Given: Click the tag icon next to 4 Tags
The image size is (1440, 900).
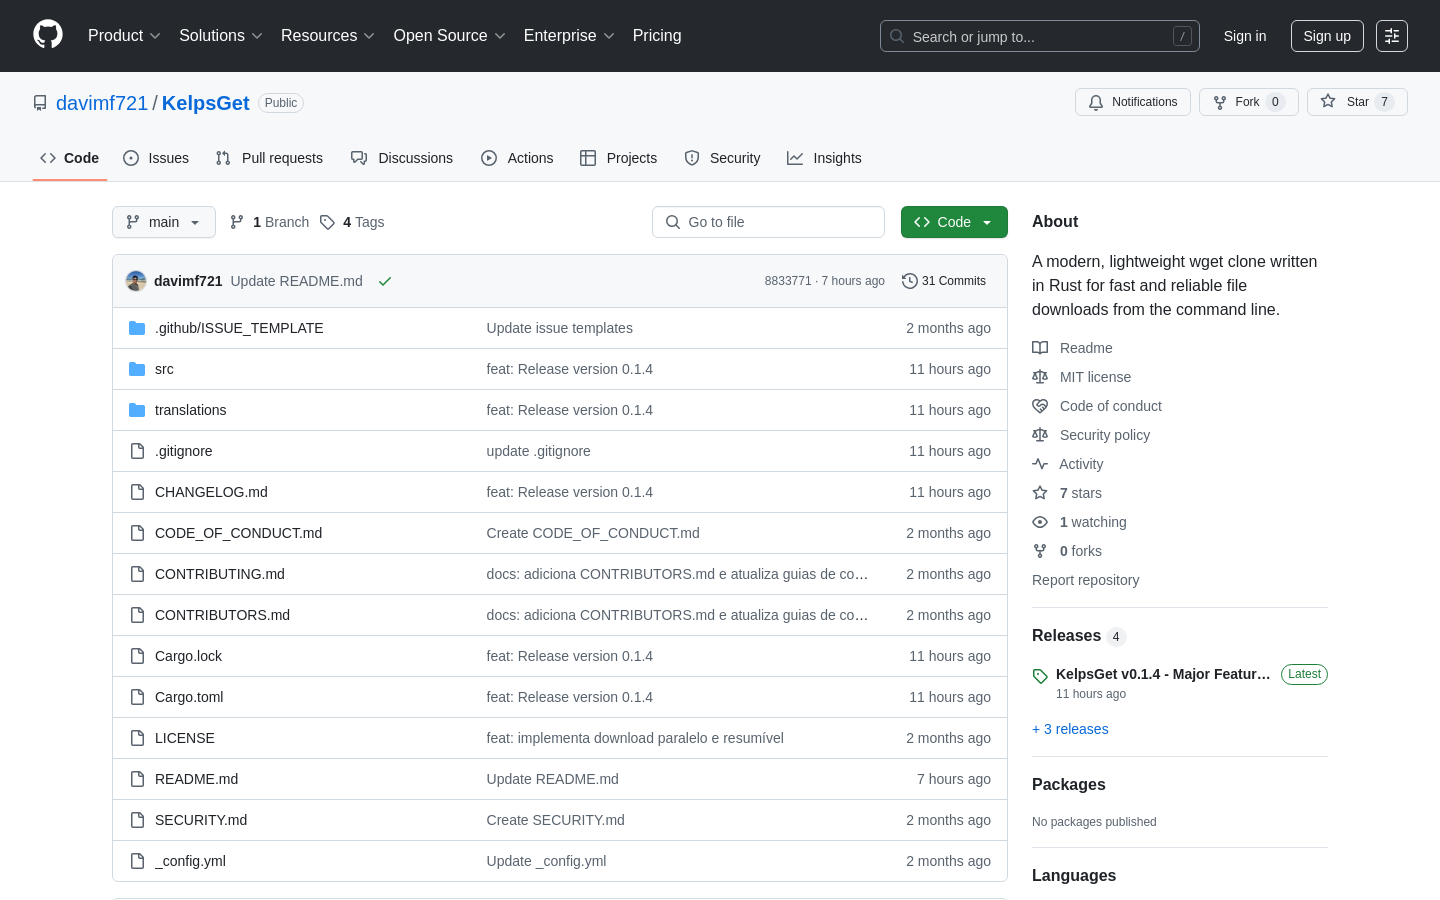Looking at the screenshot, I should [x=327, y=222].
